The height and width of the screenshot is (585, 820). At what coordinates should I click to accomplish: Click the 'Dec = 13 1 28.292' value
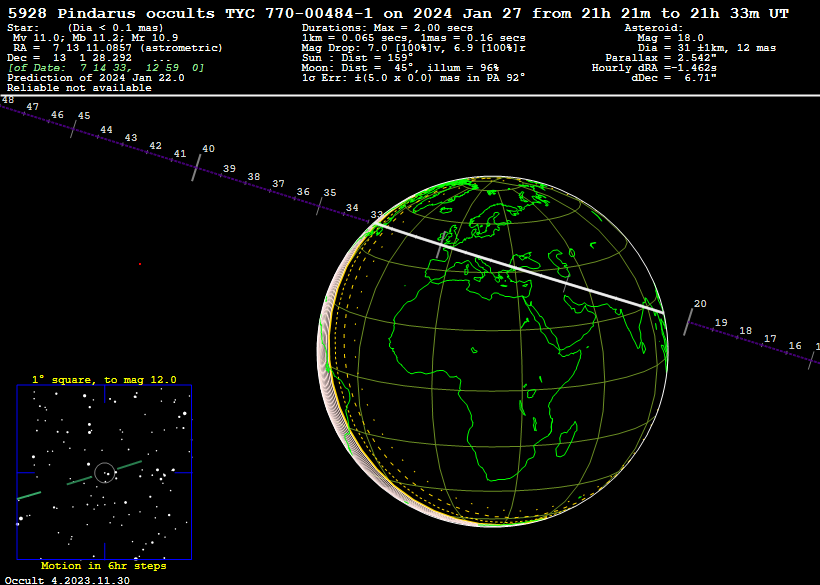click(x=70, y=58)
